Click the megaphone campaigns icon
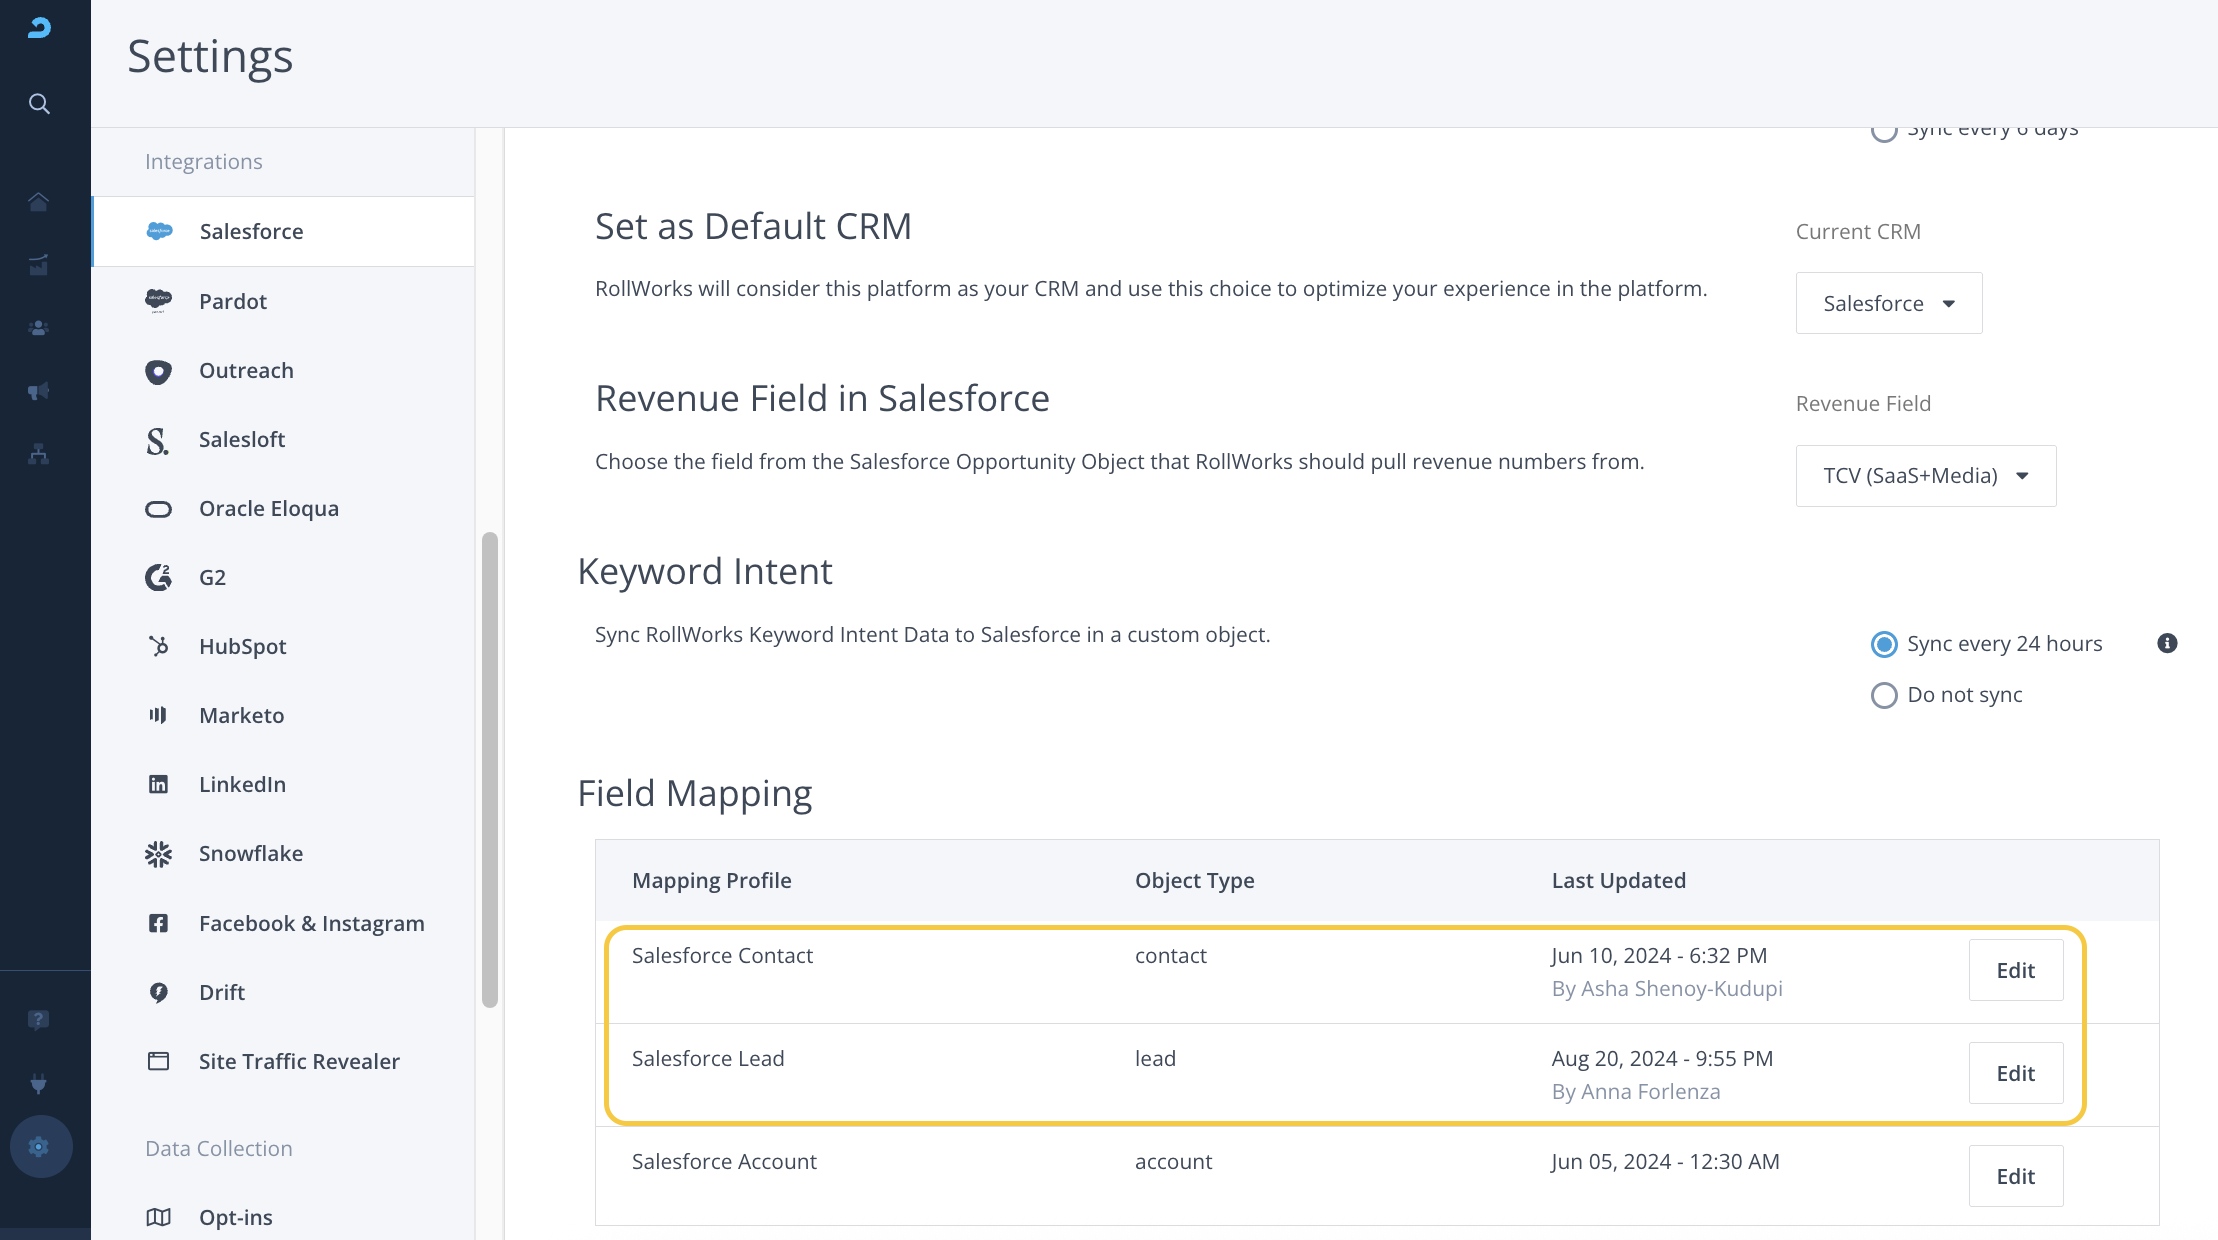Screen dimensions: 2218x1240 coord(39,391)
